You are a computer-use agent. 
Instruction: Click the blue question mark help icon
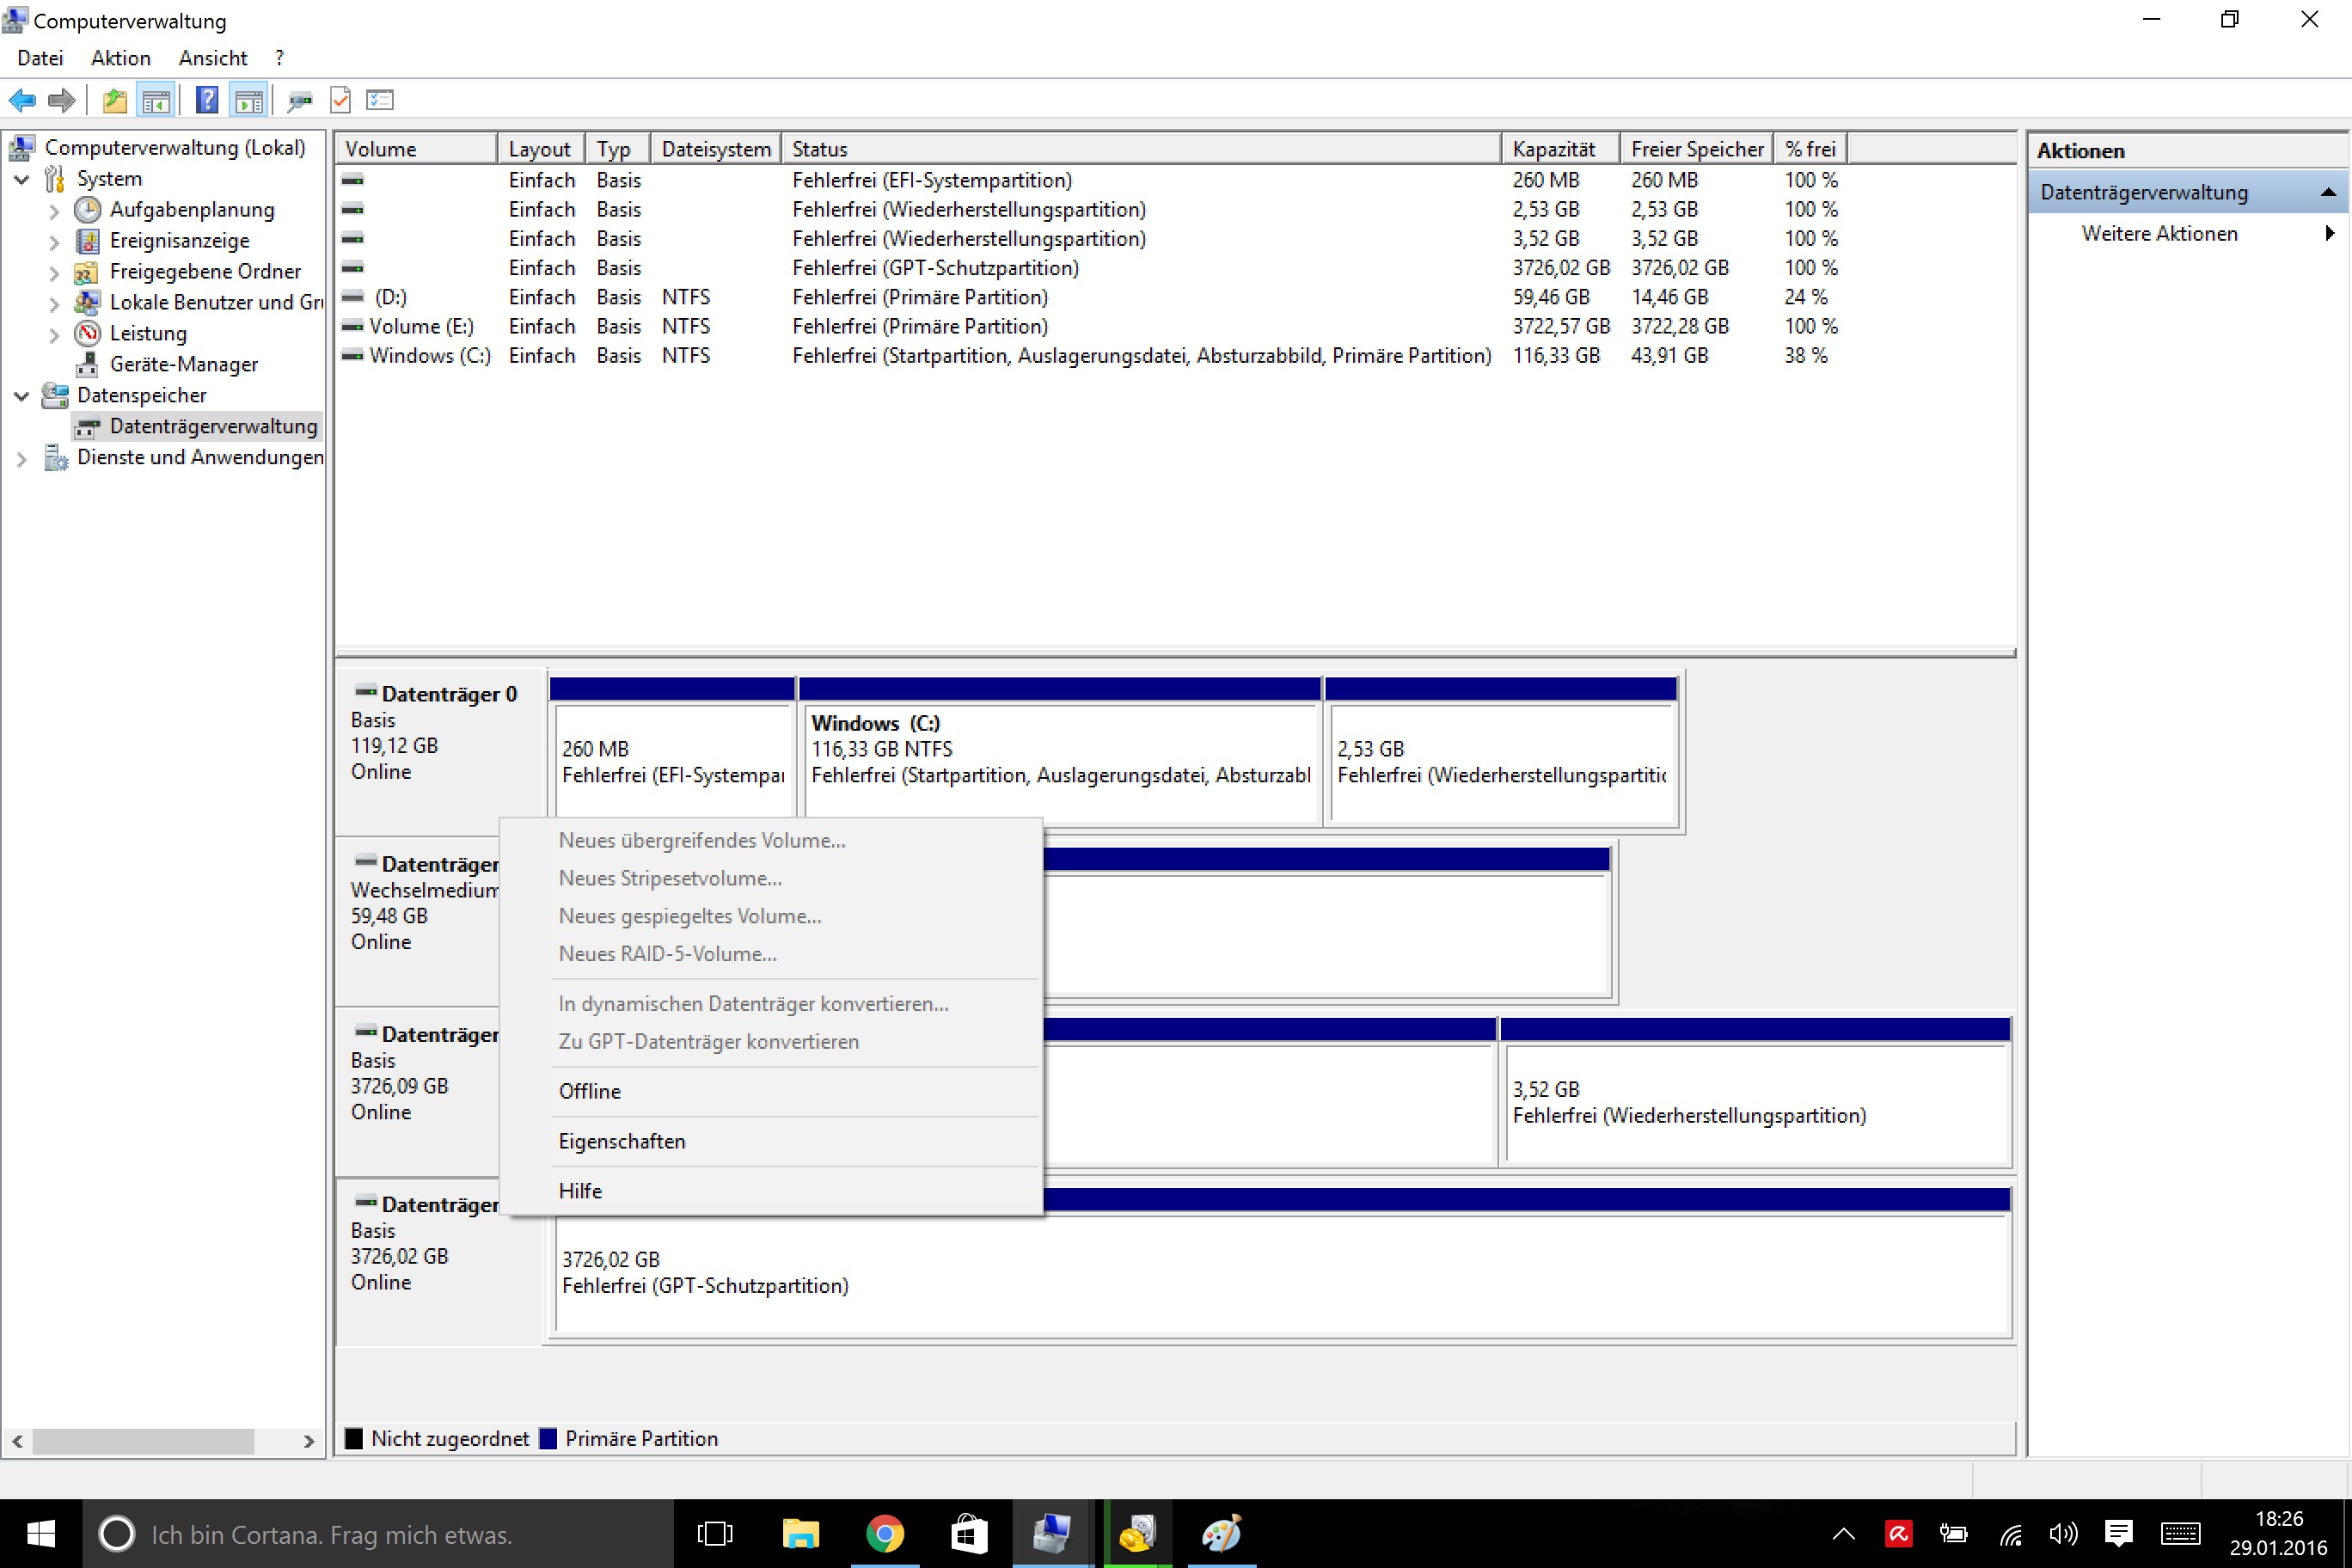tap(206, 100)
